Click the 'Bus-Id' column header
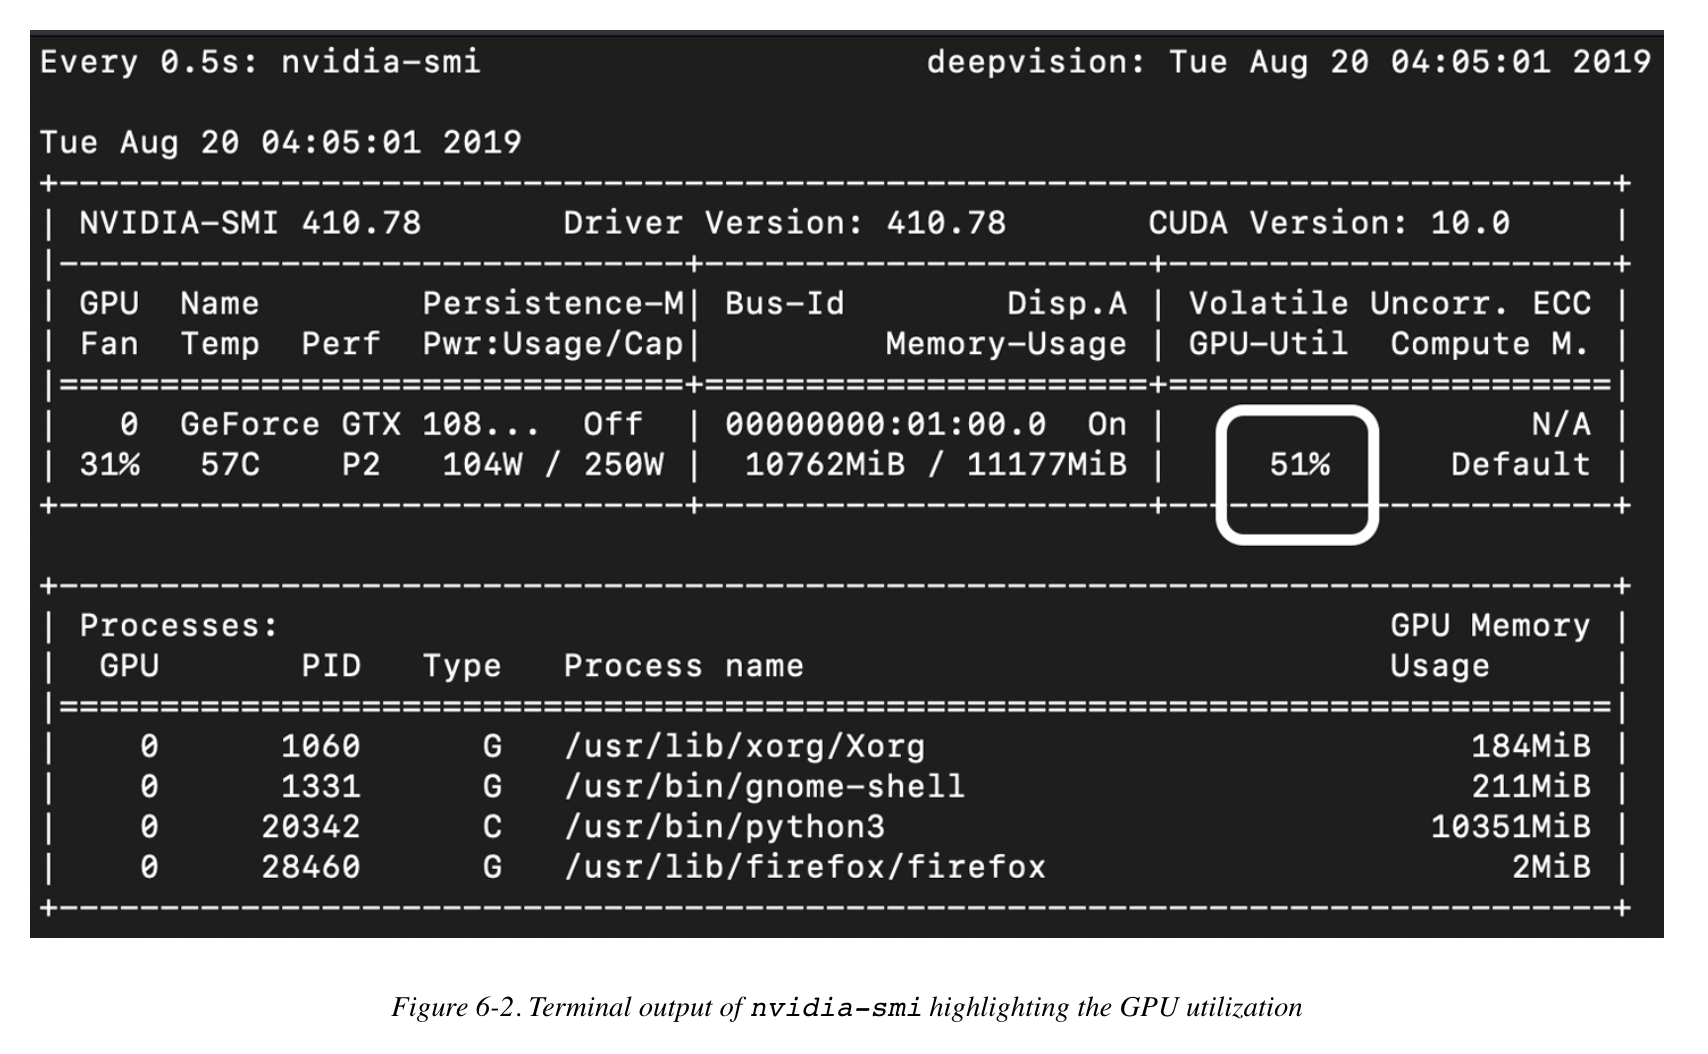 785,303
